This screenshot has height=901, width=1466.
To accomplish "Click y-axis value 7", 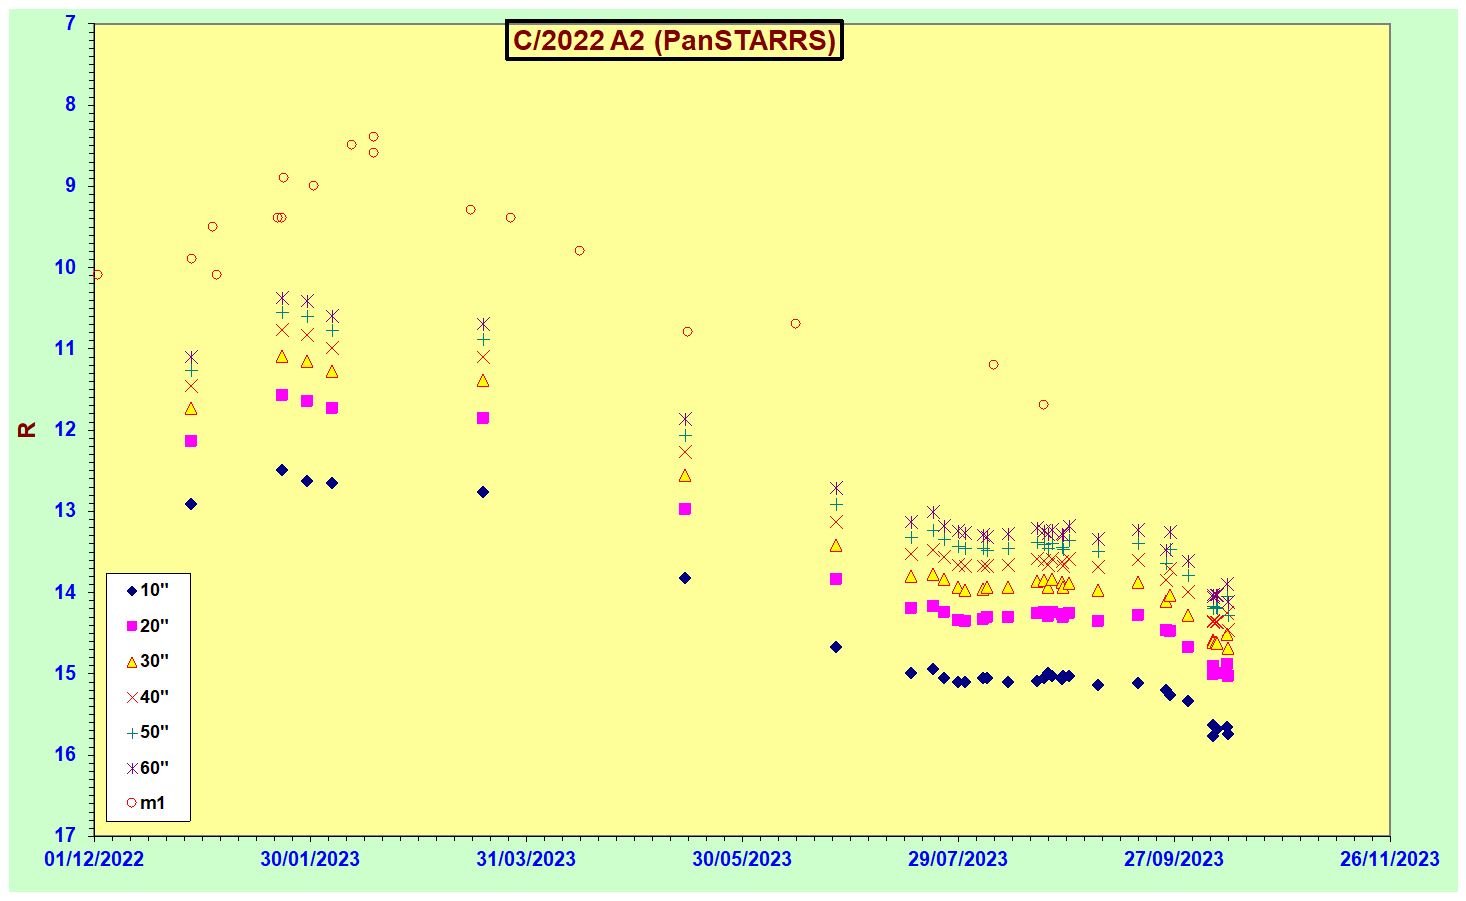I will (x=70, y=23).
